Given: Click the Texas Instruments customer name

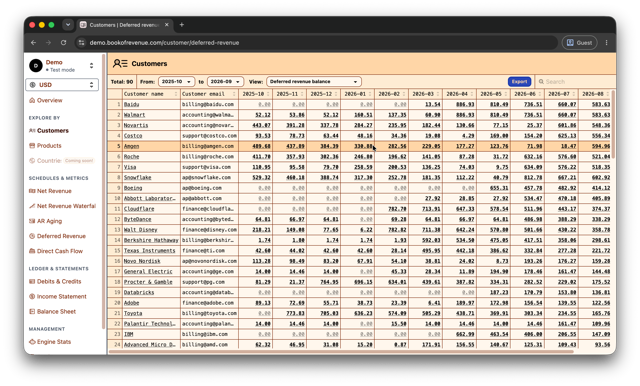Looking at the screenshot, I should tap(149, 251).
